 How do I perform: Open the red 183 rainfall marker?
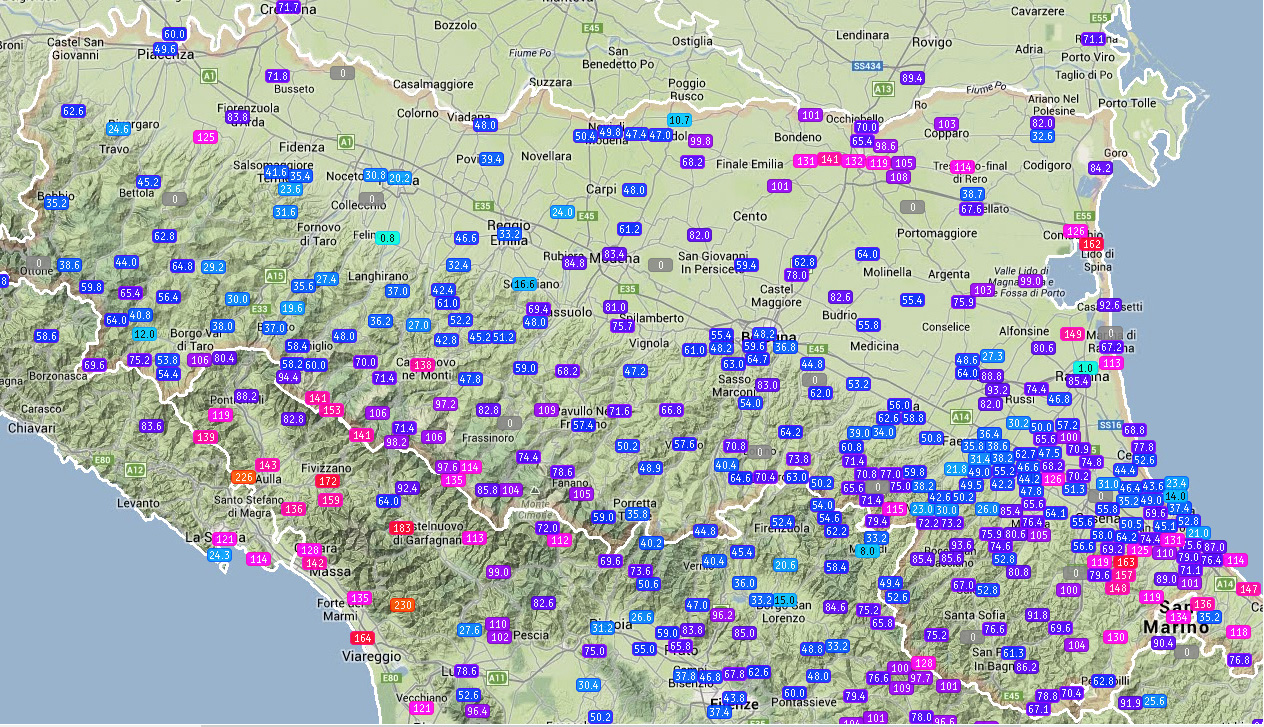[x=403, y=528]
